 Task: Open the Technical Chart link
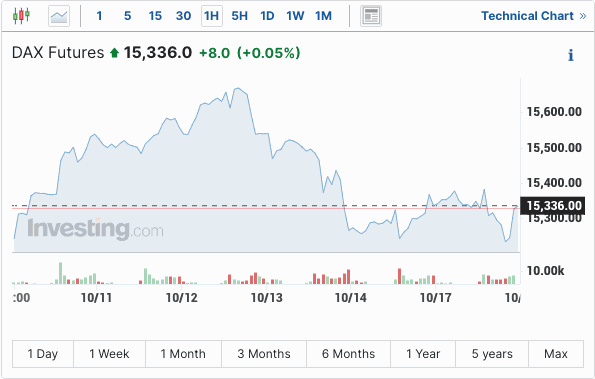(534, 16)
